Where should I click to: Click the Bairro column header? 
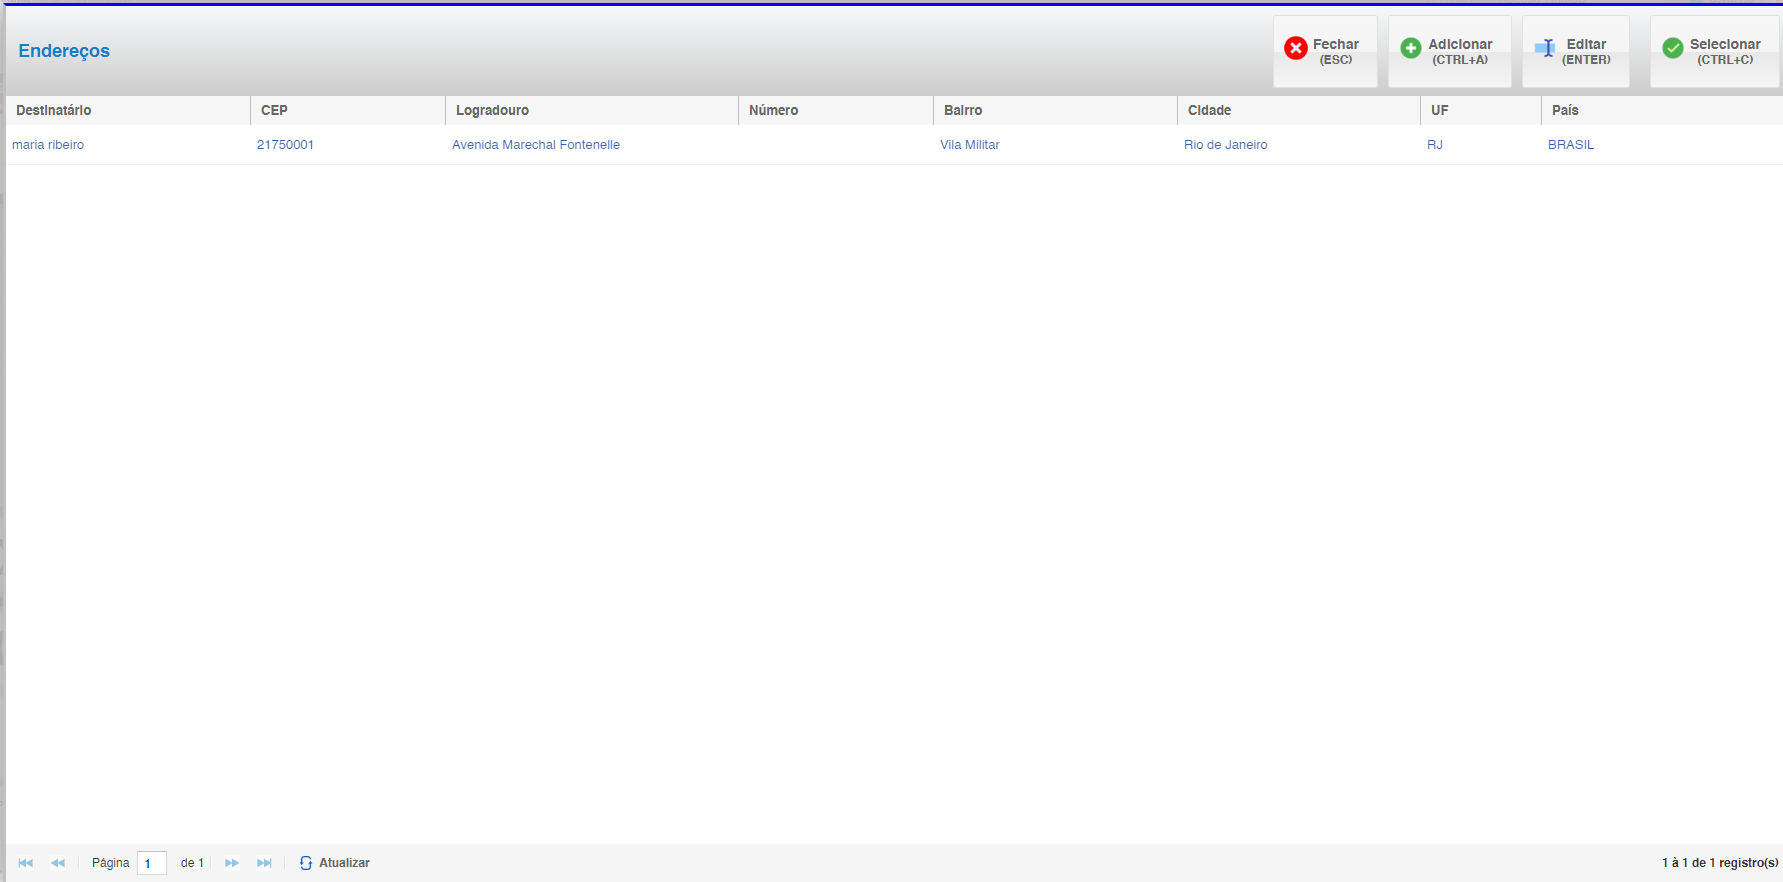pyautogui.click(x=963, y=110)
